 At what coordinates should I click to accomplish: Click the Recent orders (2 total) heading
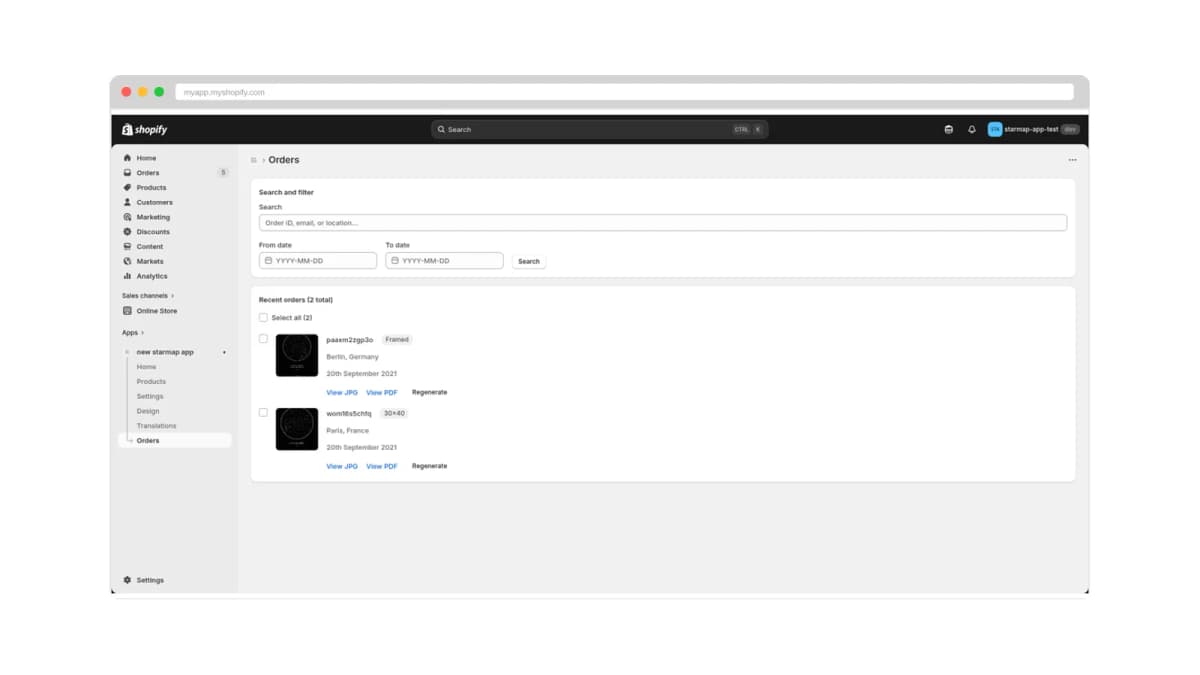pyautogui.click(x=296, y=300)
